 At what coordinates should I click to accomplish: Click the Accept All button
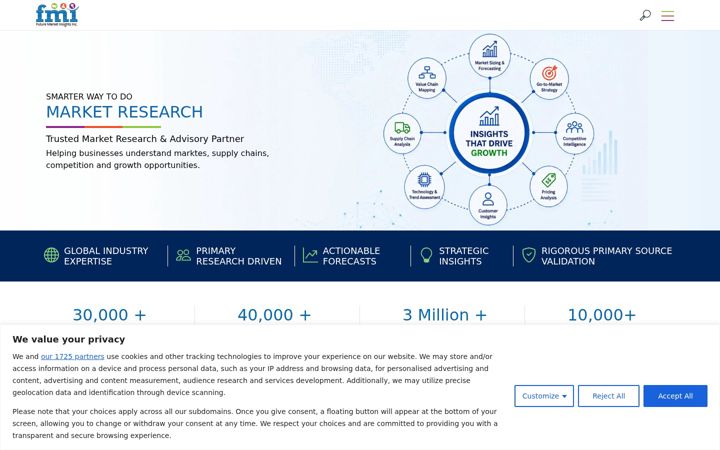(675, 396)
